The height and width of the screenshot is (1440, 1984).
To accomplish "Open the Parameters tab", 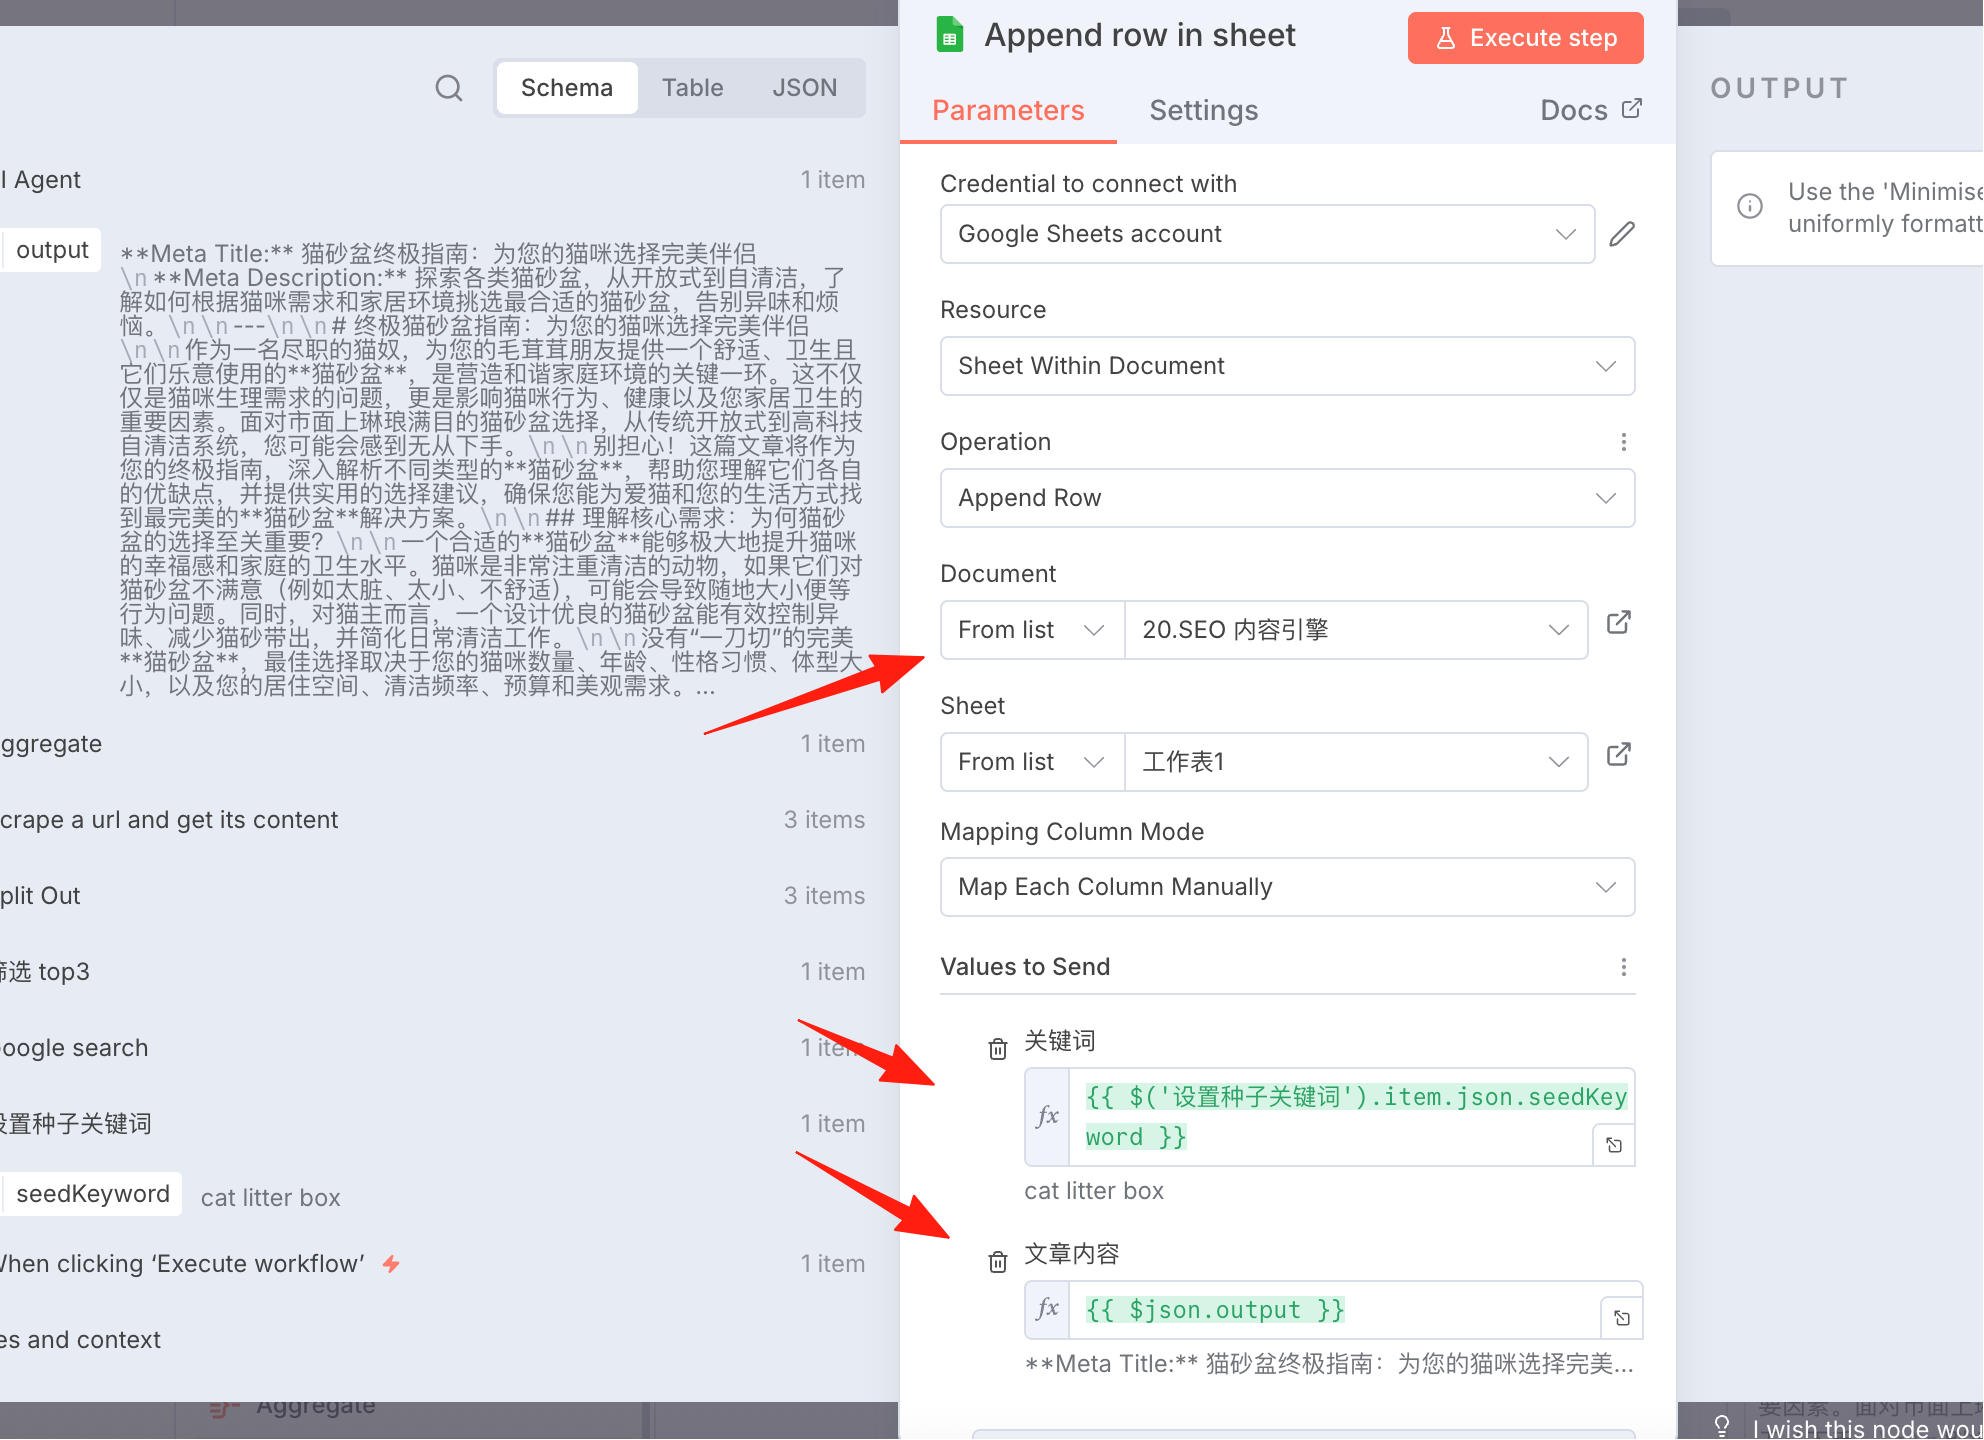I will (1008, 110).
